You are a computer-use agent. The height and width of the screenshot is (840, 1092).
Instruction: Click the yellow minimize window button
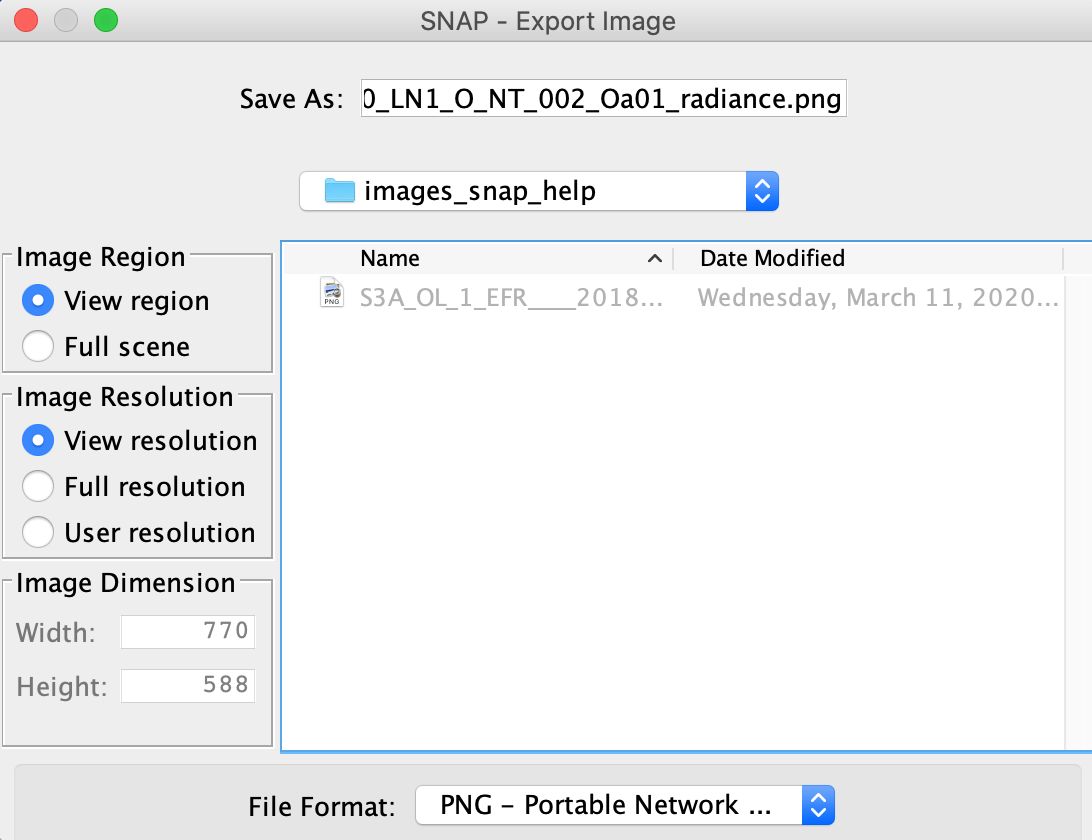66,20
